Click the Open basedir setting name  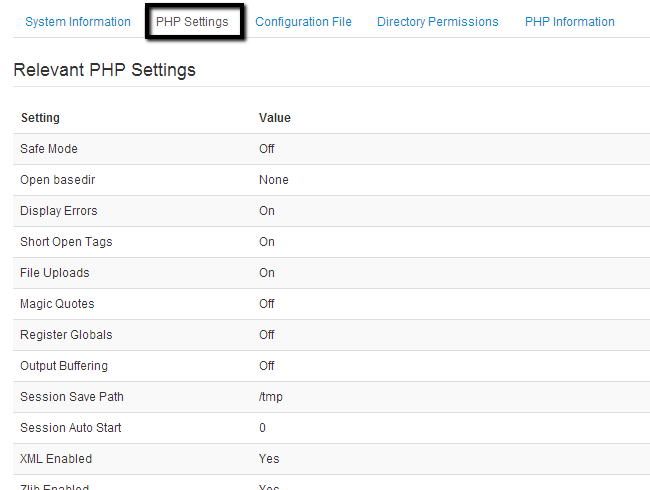(x=58, y=180)
